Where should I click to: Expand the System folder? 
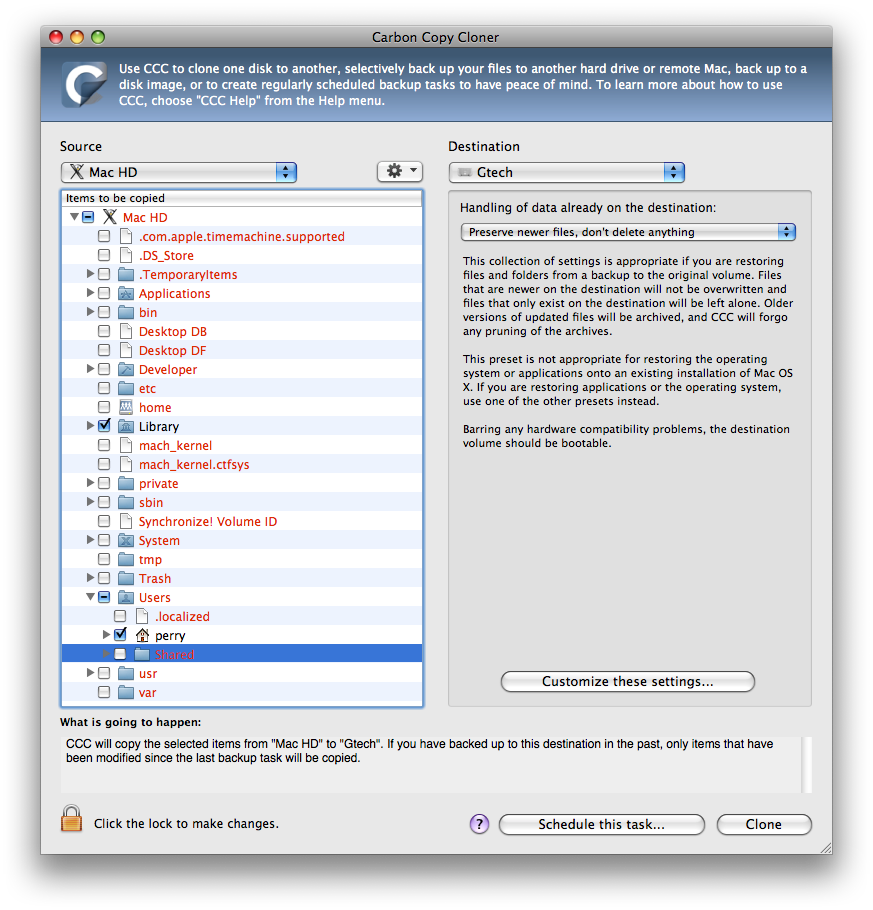[91, 540]
